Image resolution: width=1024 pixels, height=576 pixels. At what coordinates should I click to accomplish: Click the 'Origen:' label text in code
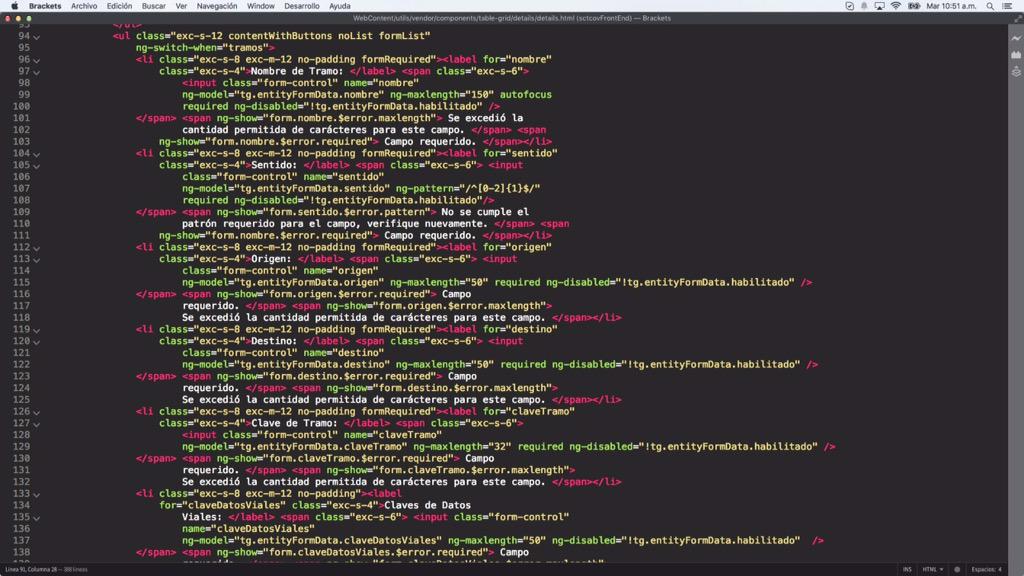click(x=271, y=259)
